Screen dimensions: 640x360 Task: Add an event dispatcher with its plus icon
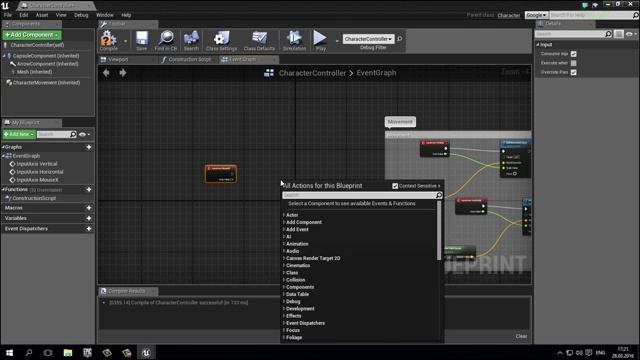(89, 229)
